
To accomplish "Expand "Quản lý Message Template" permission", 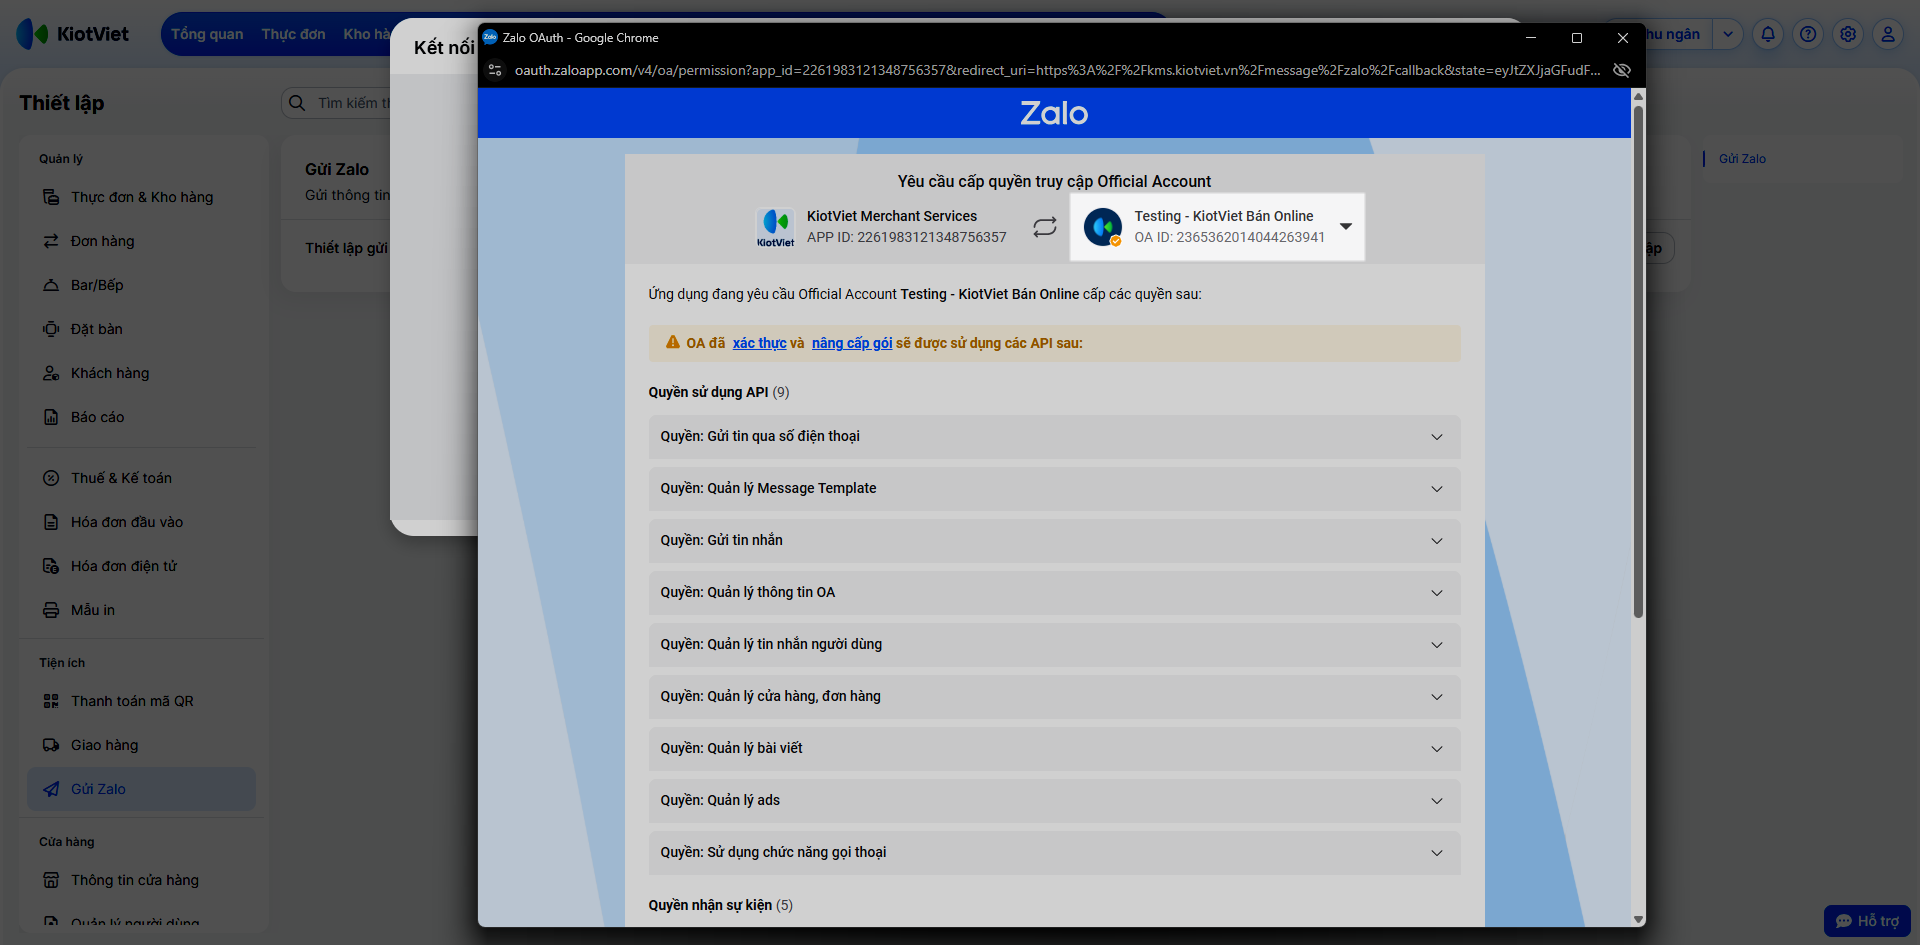I will (x=1054, y=489).
